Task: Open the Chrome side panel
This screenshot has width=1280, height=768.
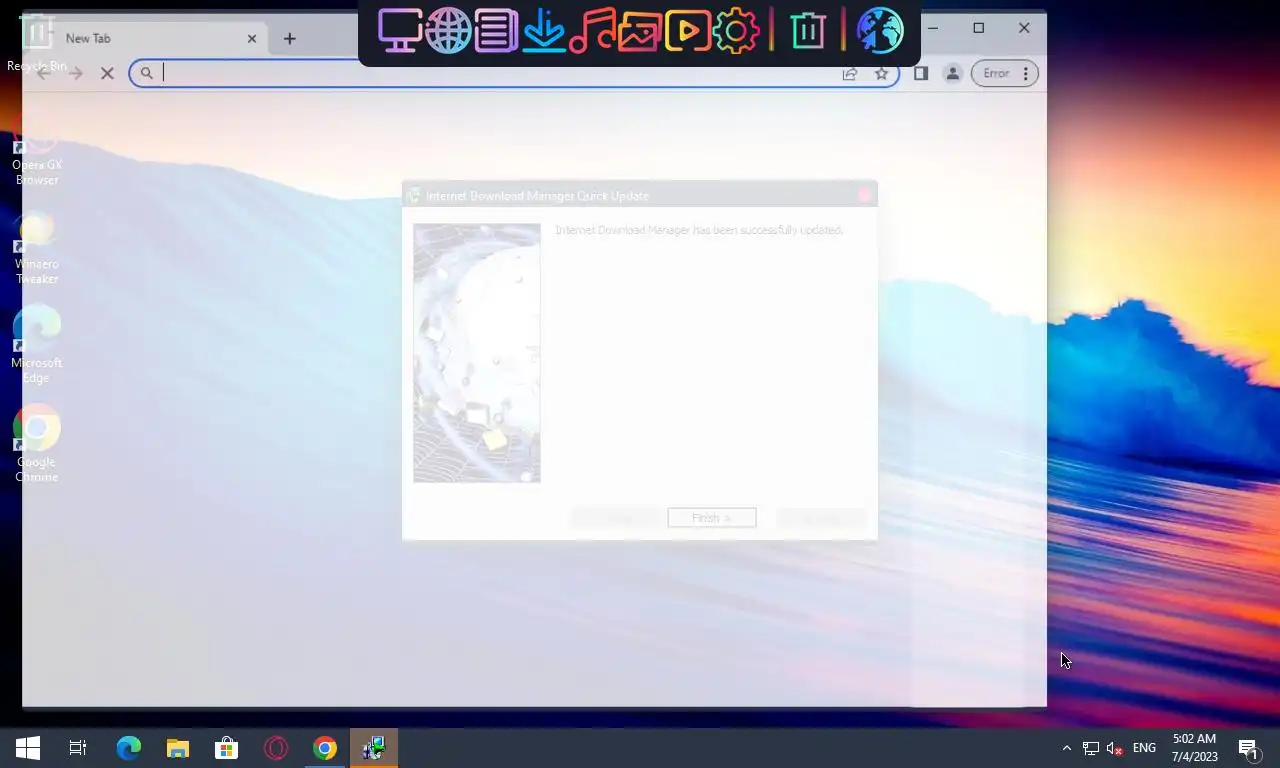Action: (921, 73)
